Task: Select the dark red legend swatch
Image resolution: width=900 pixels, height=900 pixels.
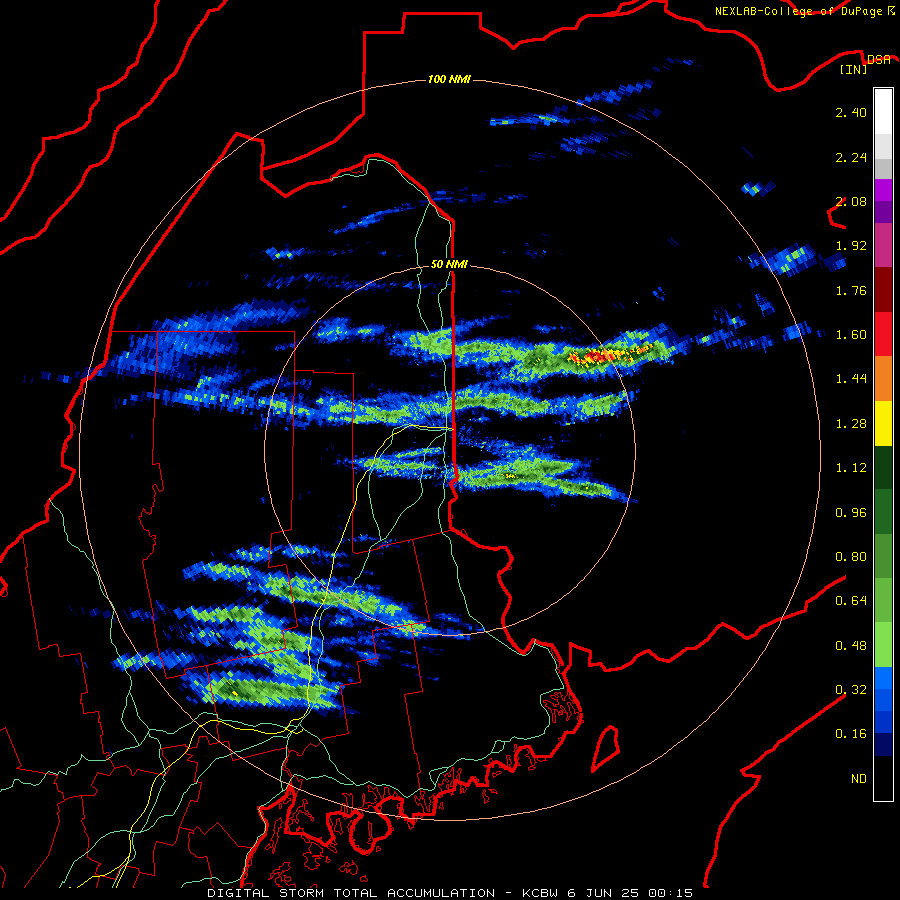Action: click(883, 290)
